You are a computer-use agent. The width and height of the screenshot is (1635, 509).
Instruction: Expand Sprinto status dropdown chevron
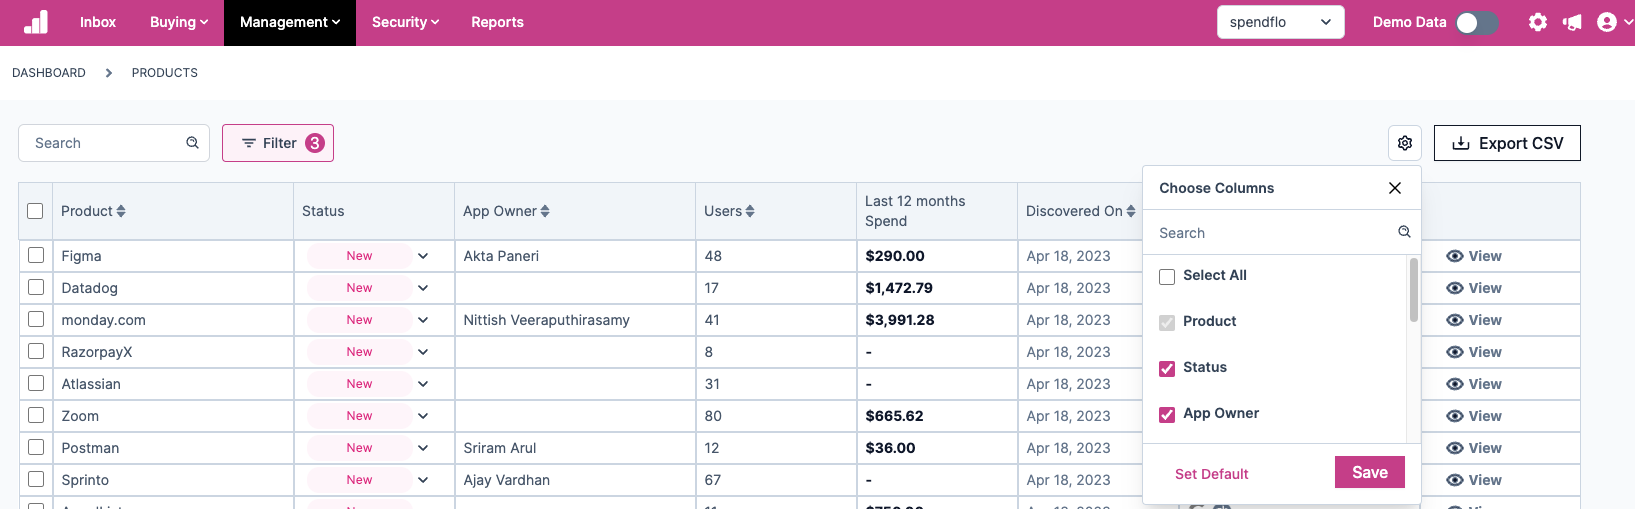pos(423,480)
